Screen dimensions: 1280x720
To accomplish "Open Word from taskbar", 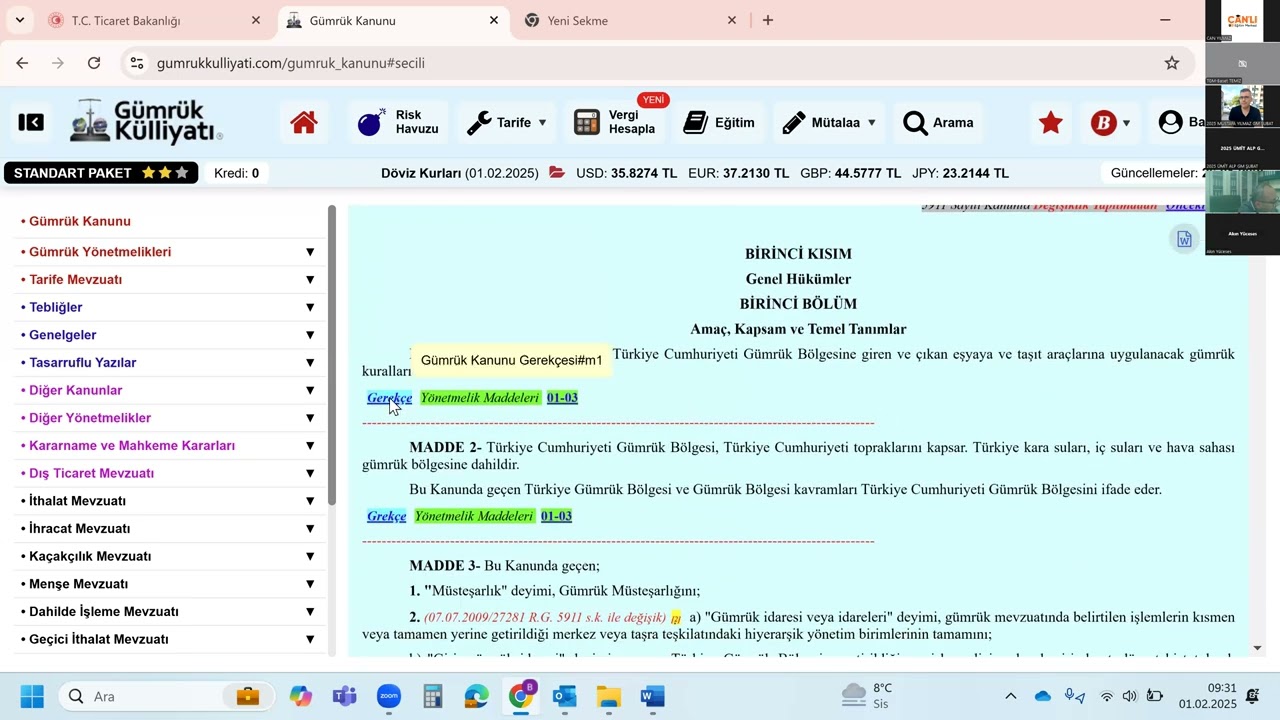I will click(653, 696).
